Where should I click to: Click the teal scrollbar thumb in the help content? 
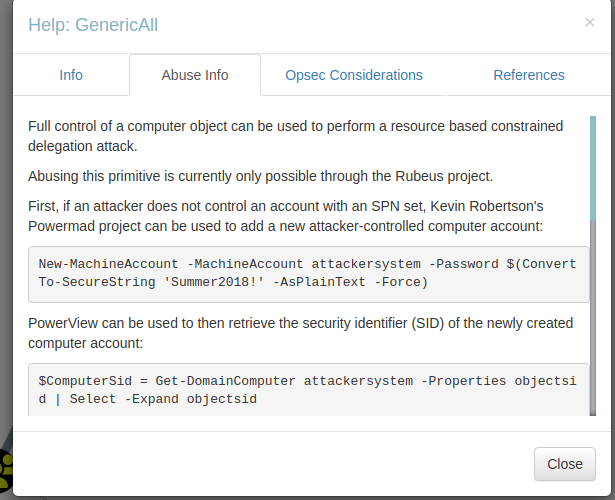593,168
